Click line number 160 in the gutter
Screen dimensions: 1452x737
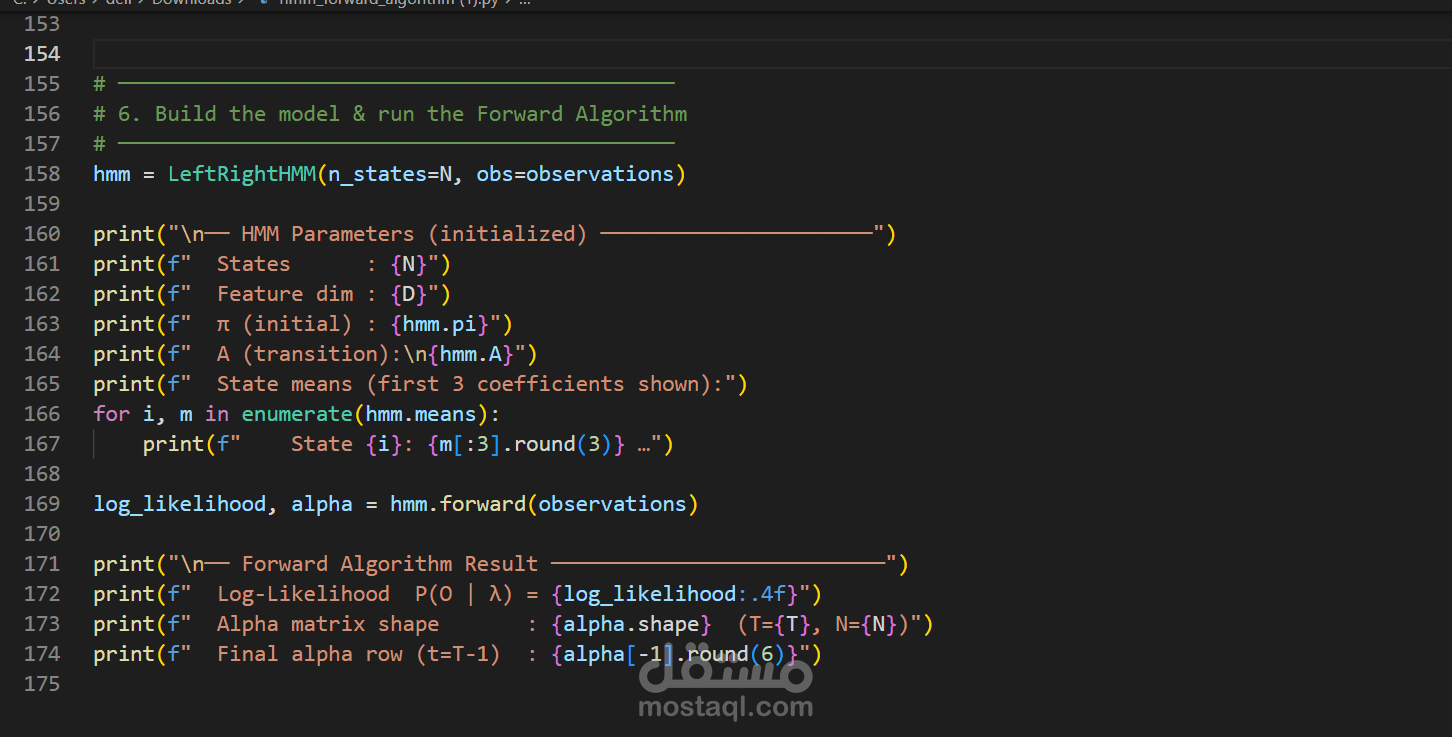(x=42, y=234)
